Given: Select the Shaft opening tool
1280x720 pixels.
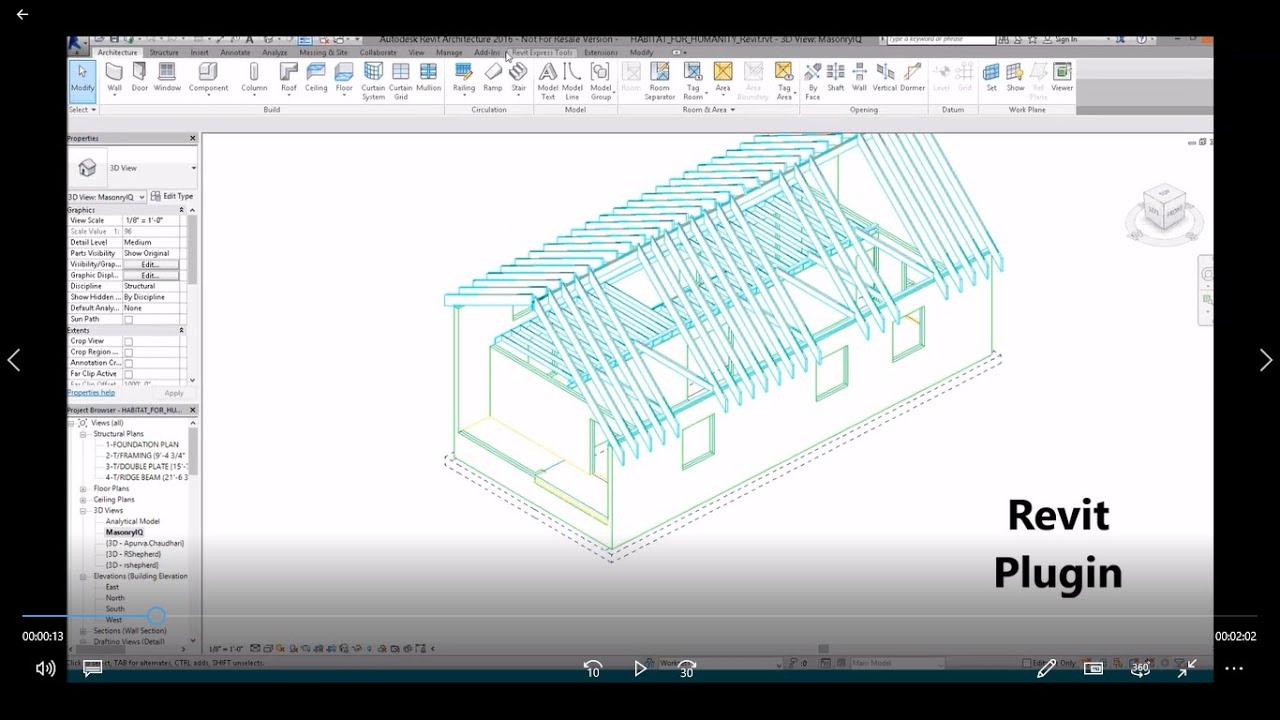Looking at the screenshot, I should tap(835, 78).
